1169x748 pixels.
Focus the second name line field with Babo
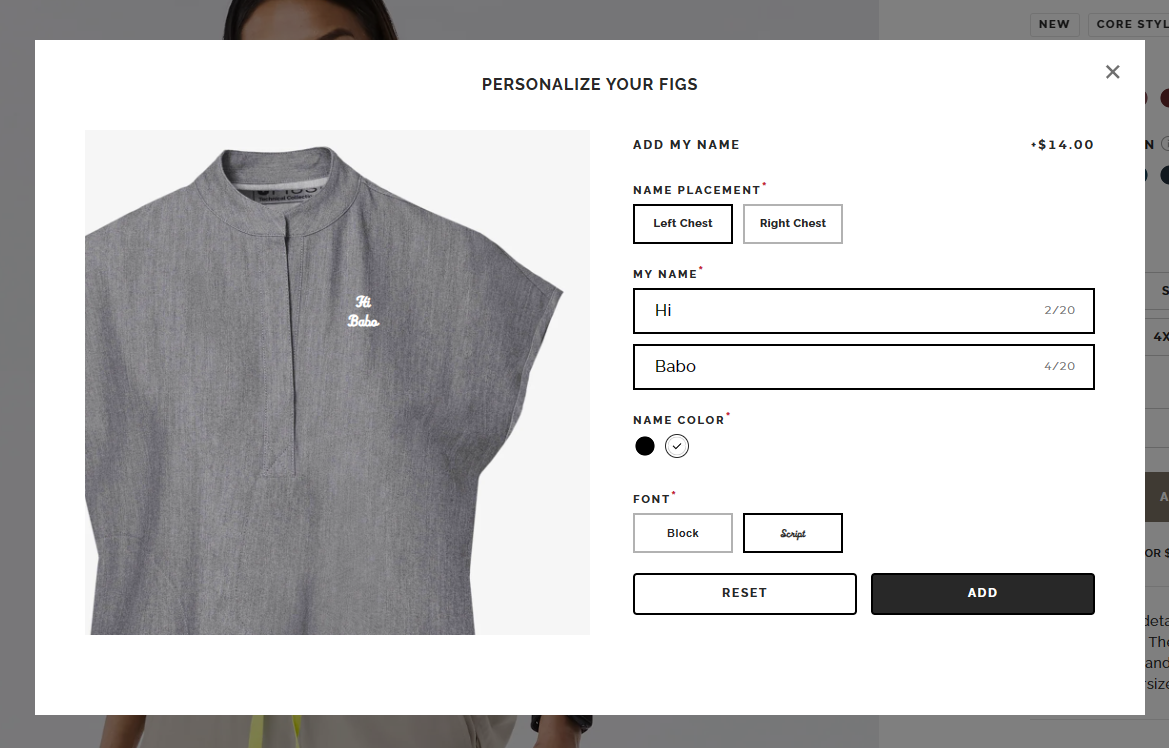(x=863, y=366)
